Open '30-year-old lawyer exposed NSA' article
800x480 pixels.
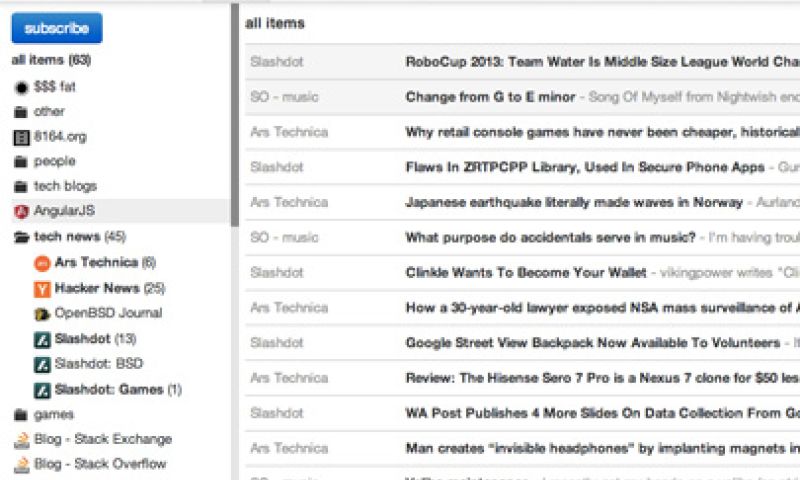click(602, 308)
